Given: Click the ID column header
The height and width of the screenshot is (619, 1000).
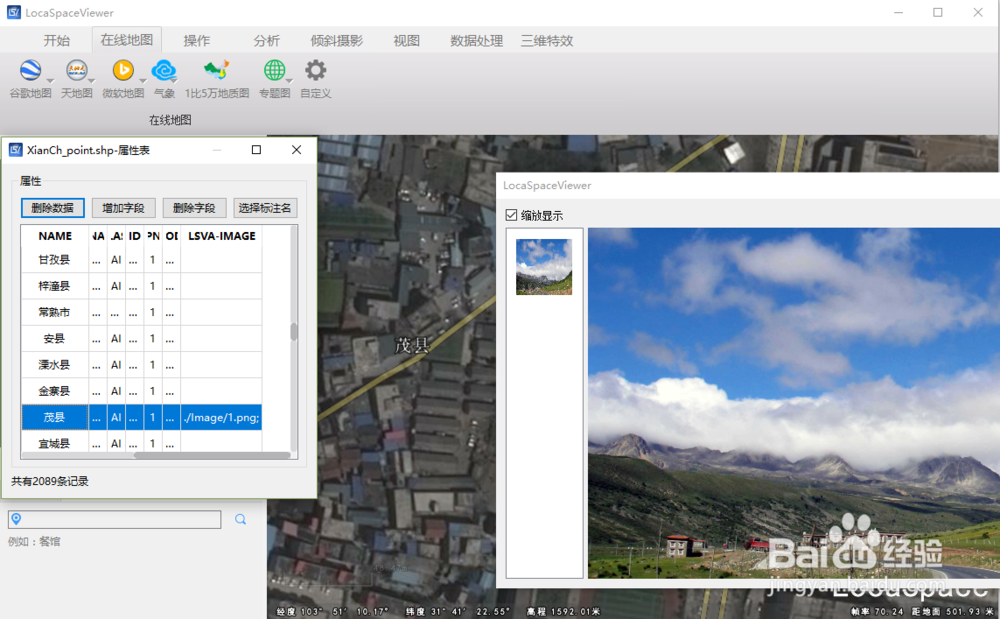Looking at the screenshot, I should [135, 236].
